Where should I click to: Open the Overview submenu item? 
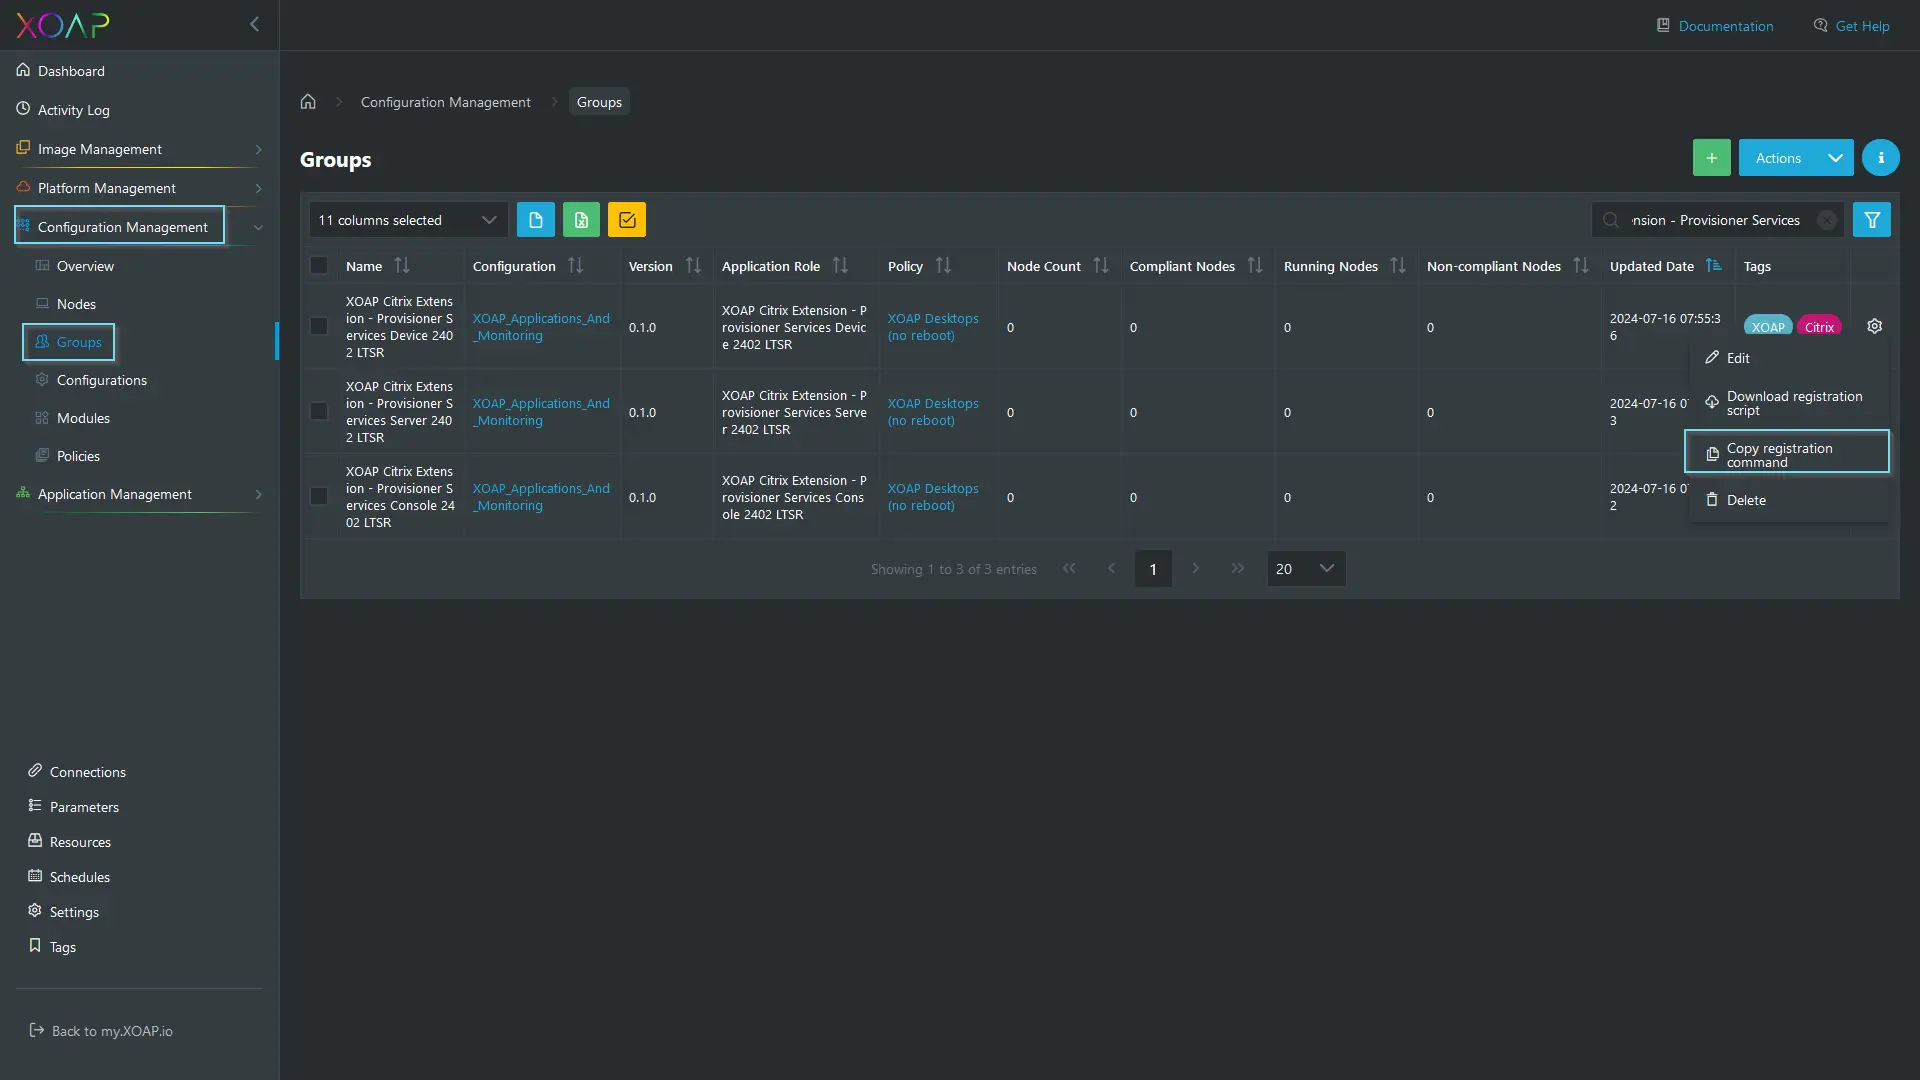[85, 266]
